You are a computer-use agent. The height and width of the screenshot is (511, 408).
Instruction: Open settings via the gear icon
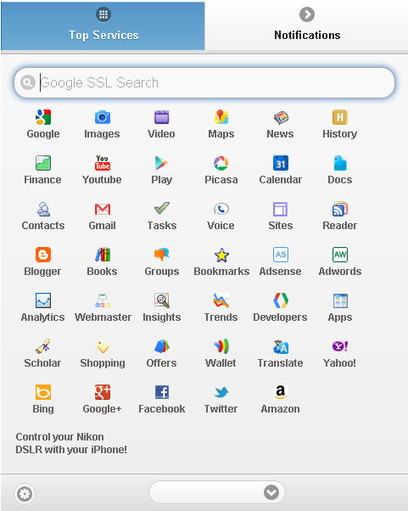(24, 494)
